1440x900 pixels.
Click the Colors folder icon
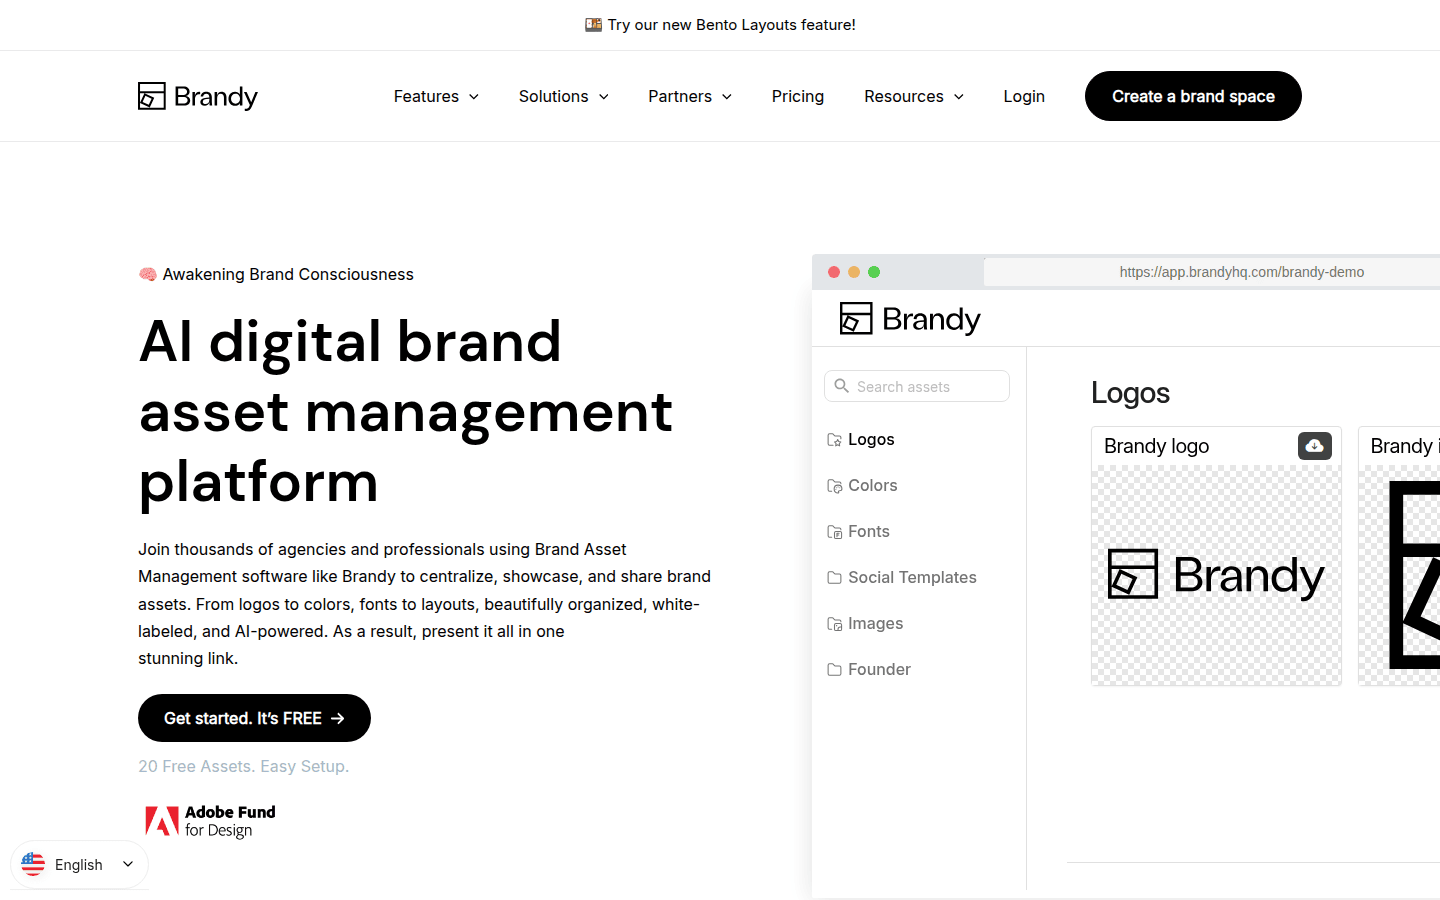pos(834,486)
